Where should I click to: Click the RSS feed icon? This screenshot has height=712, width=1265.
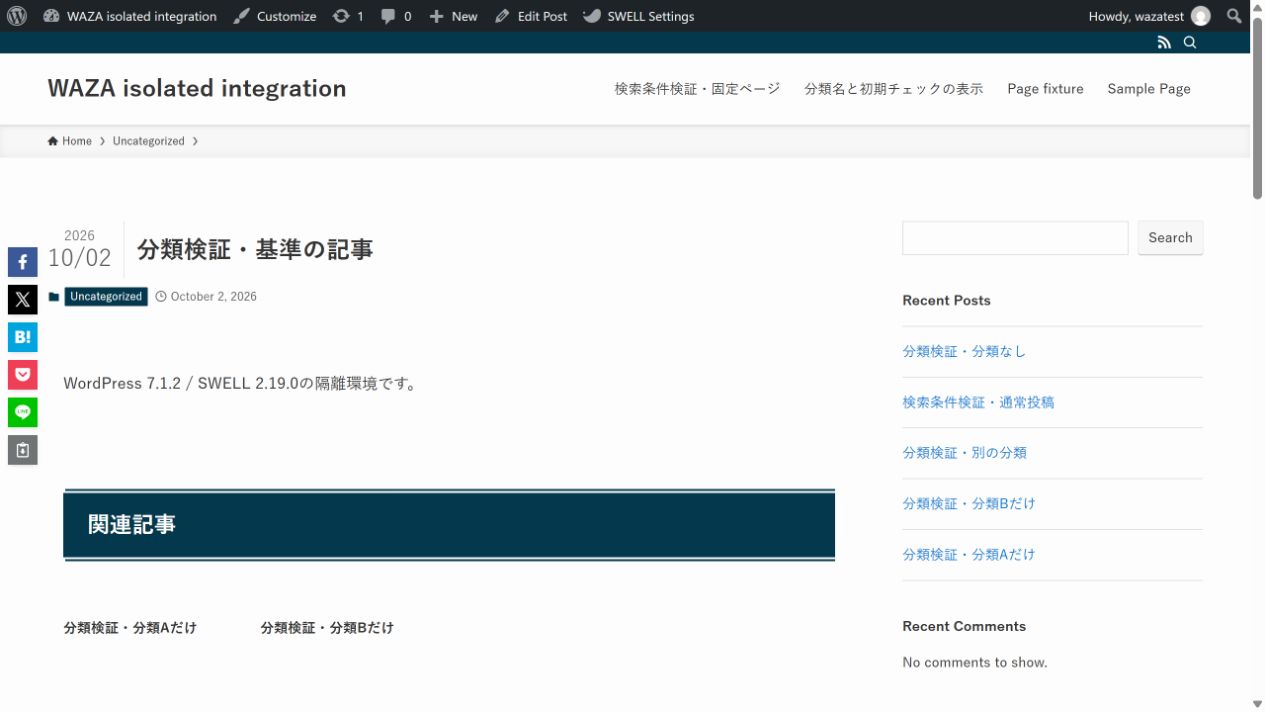pyautogui.click(x=1164, y=42)
